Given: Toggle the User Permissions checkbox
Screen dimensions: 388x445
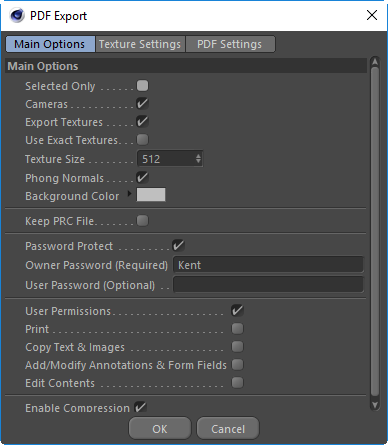Looking at the screenshot, I should pyautogui.click(x=237, y=311).
